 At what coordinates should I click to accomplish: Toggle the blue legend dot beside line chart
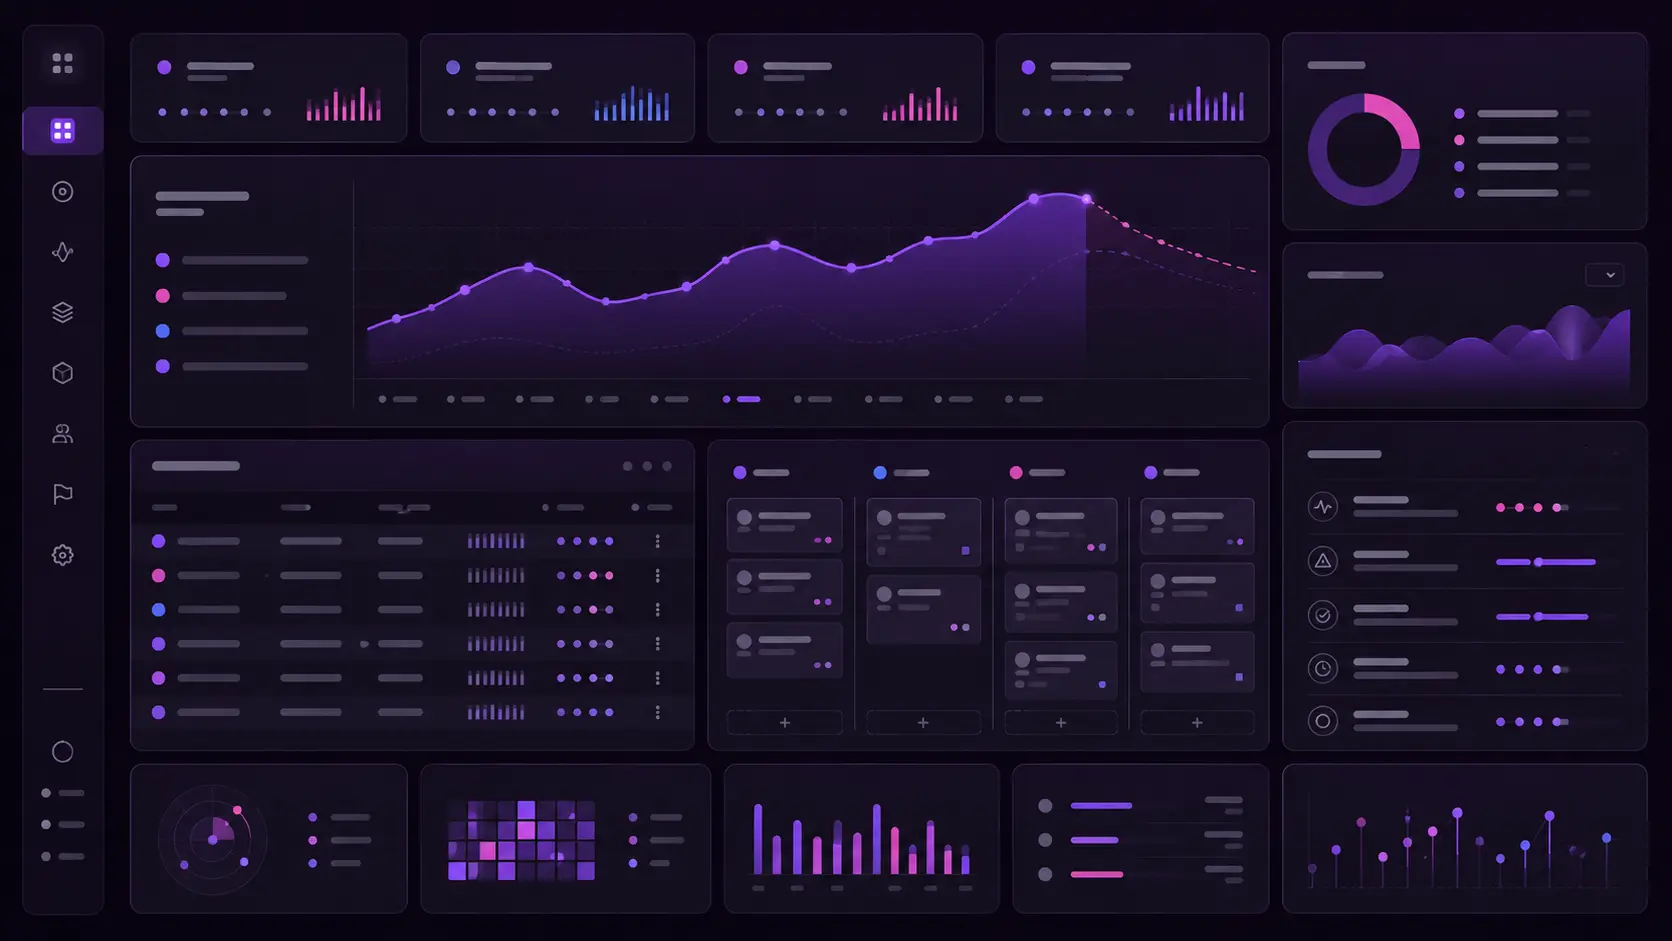pos(162,331)
